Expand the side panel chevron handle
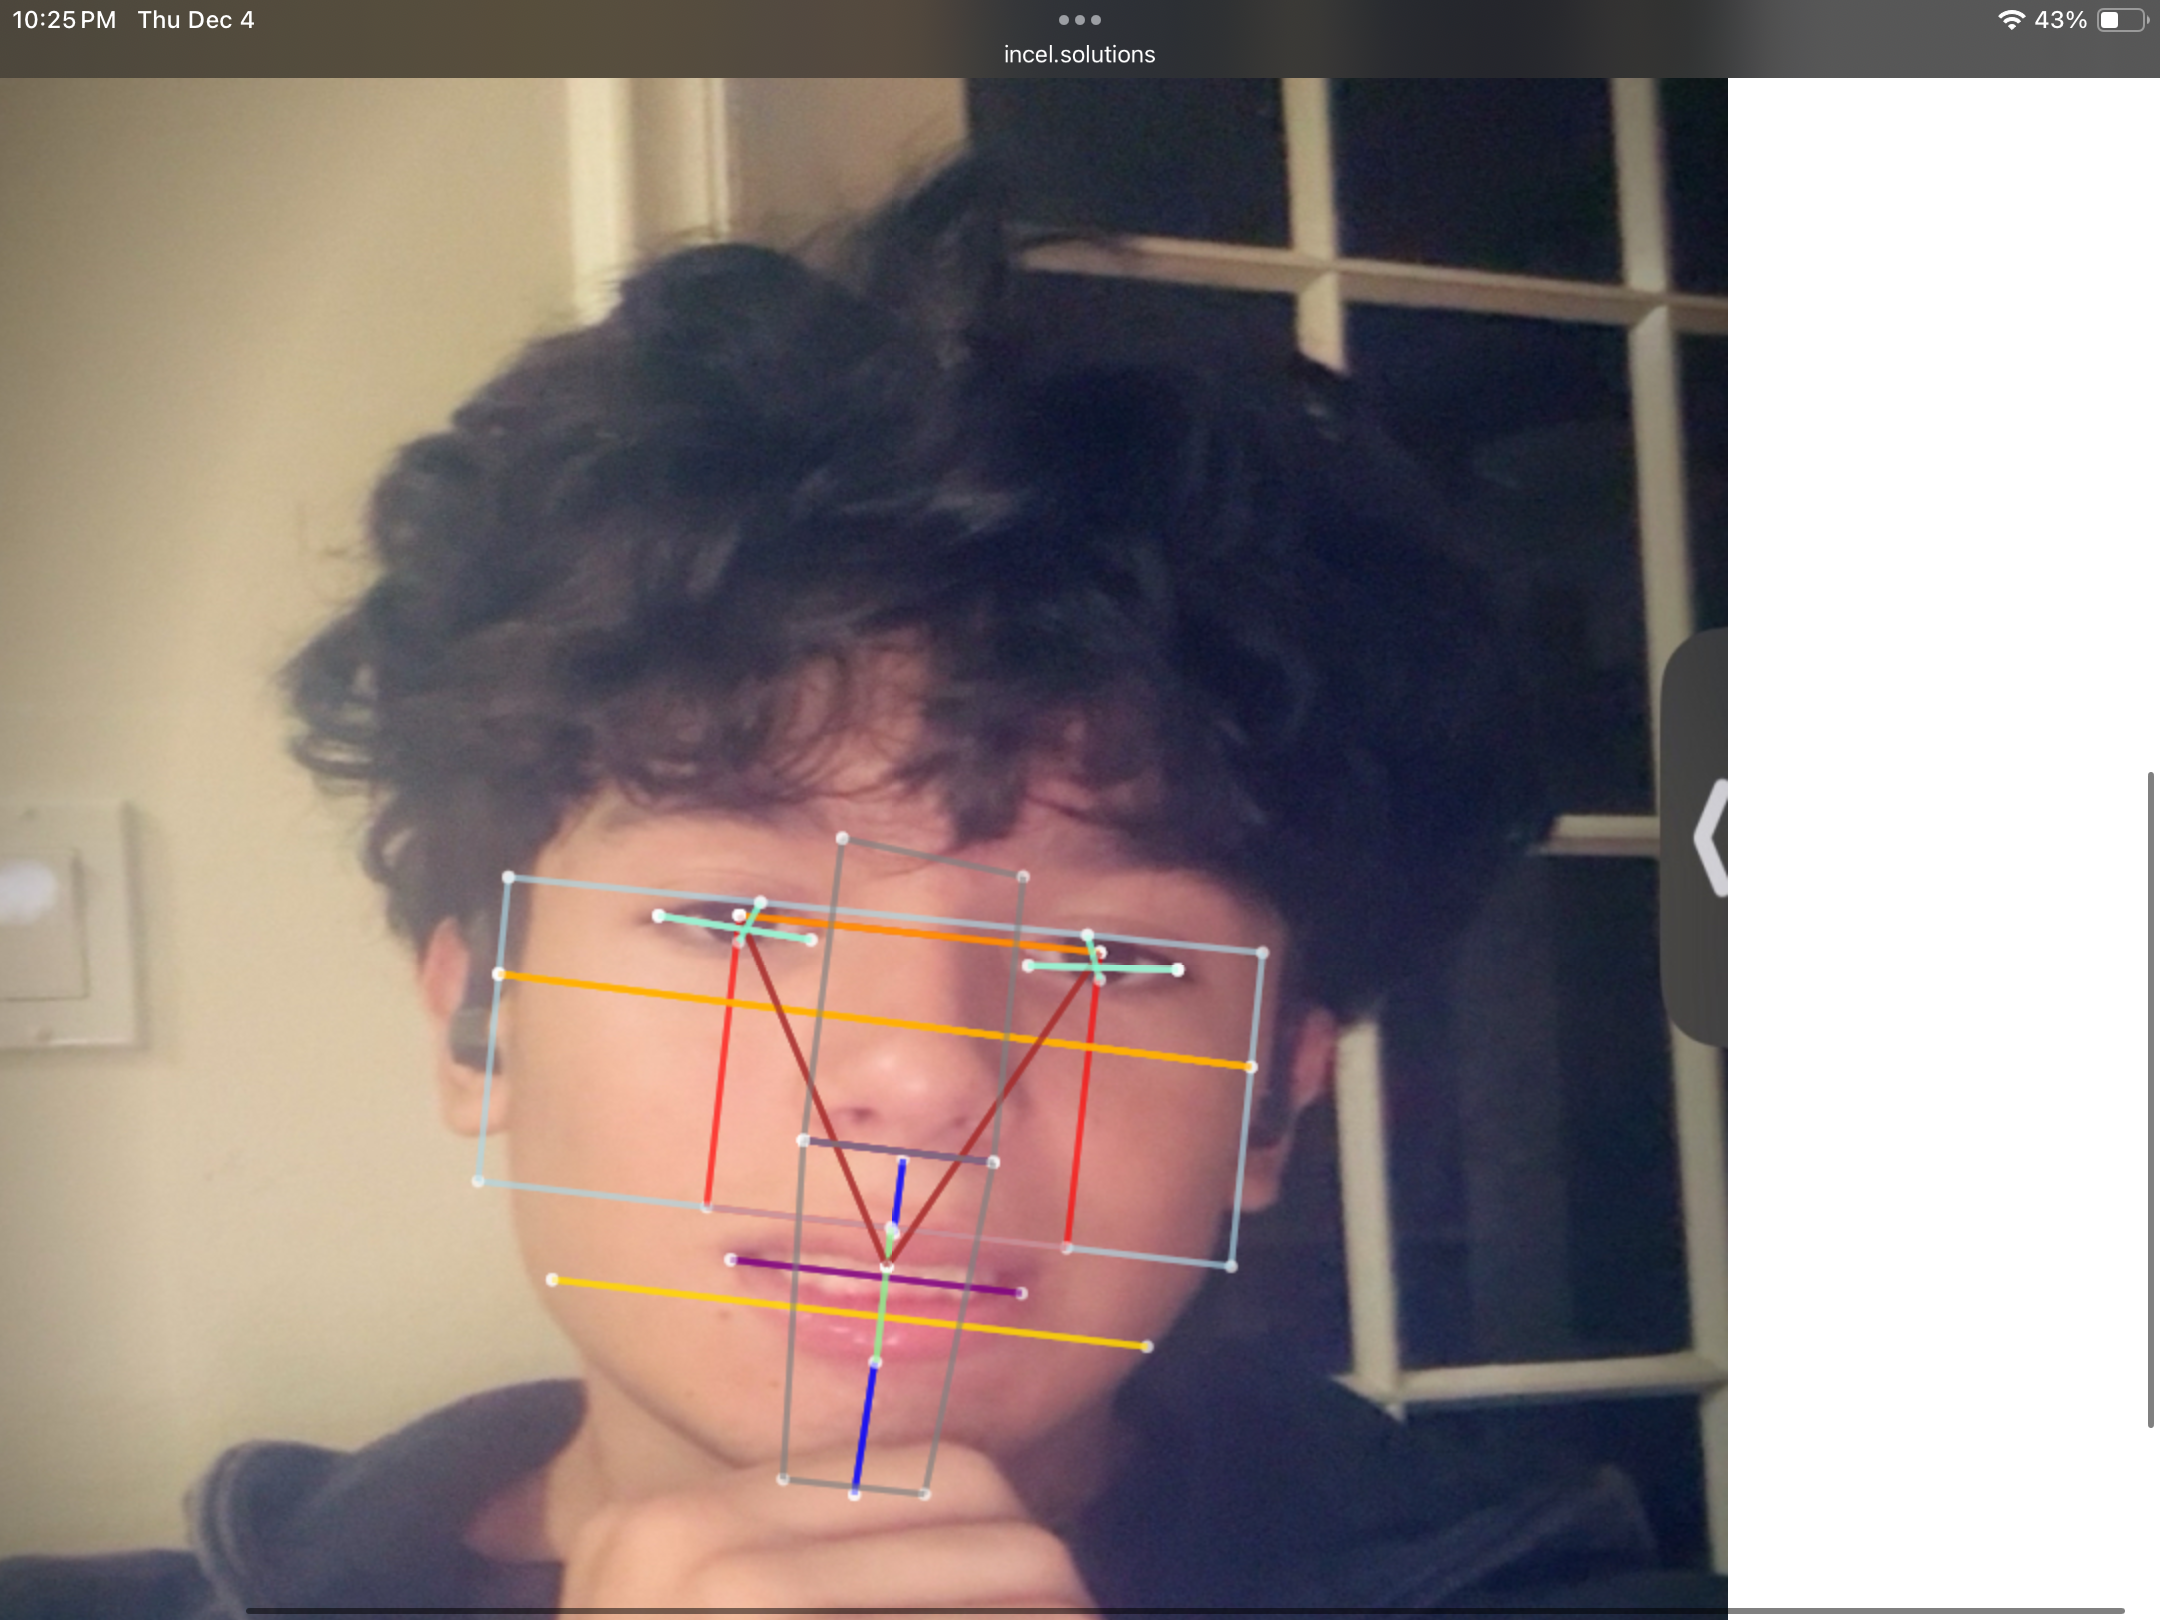The width and height of the screenshot is (2160, 1620). (1711, 838)
